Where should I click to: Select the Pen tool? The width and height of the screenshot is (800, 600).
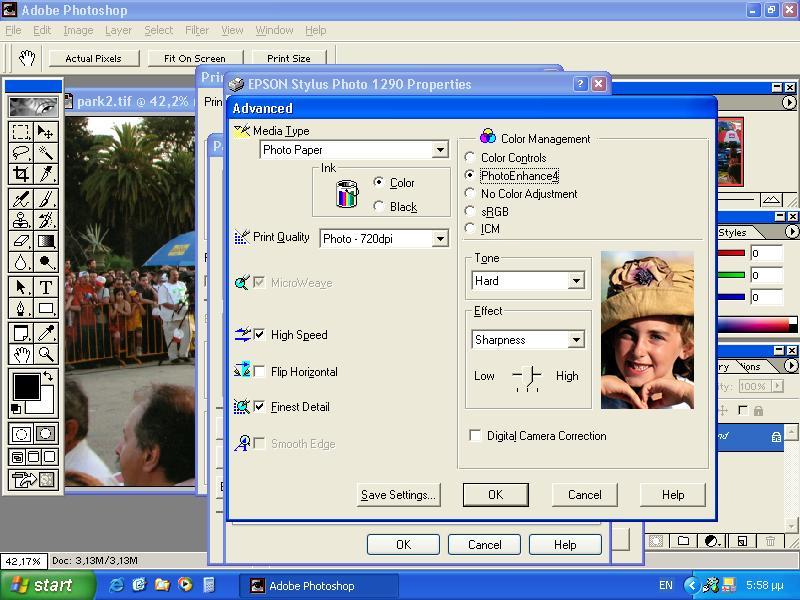click(x=21, y=308)
